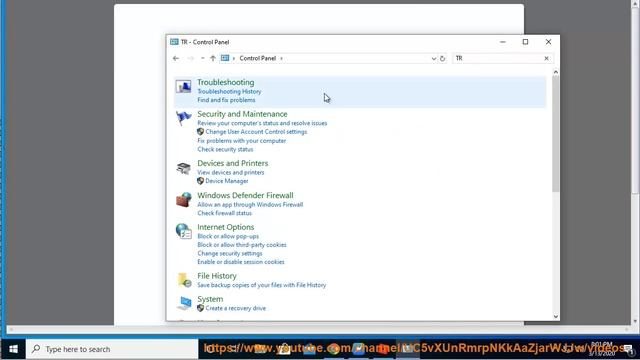Click the System computer icon
640x360 pixels.
tap(184, 303)
